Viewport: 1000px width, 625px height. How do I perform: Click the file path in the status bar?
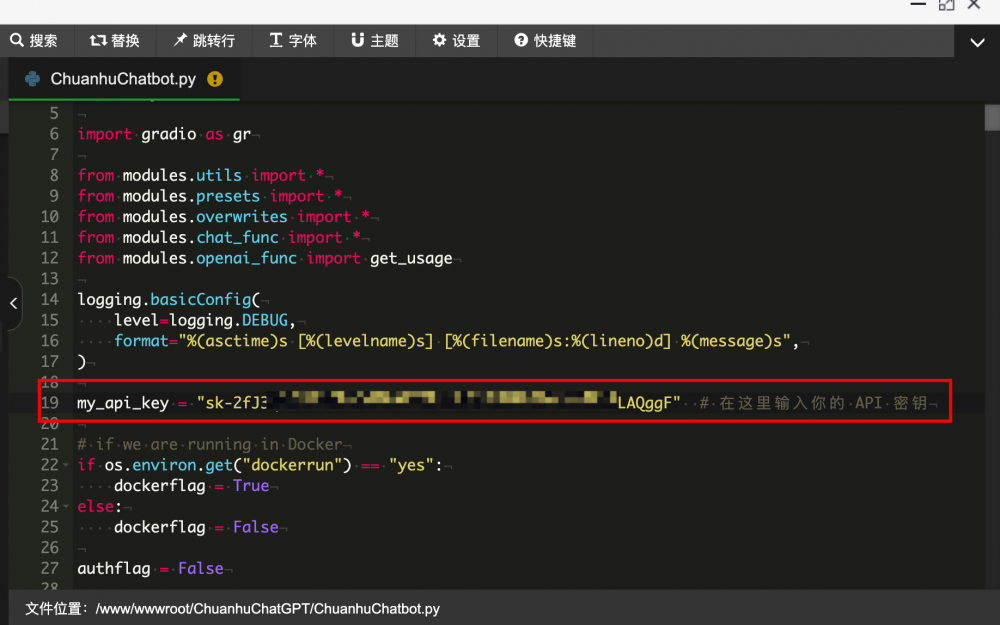click(267, 608)
